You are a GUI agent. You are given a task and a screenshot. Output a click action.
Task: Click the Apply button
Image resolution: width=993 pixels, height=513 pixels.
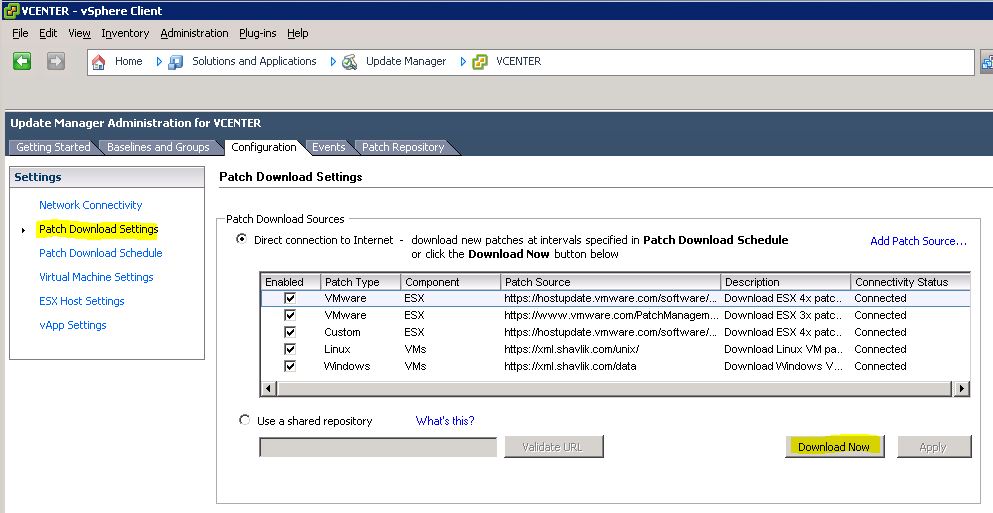pos(933,447)
